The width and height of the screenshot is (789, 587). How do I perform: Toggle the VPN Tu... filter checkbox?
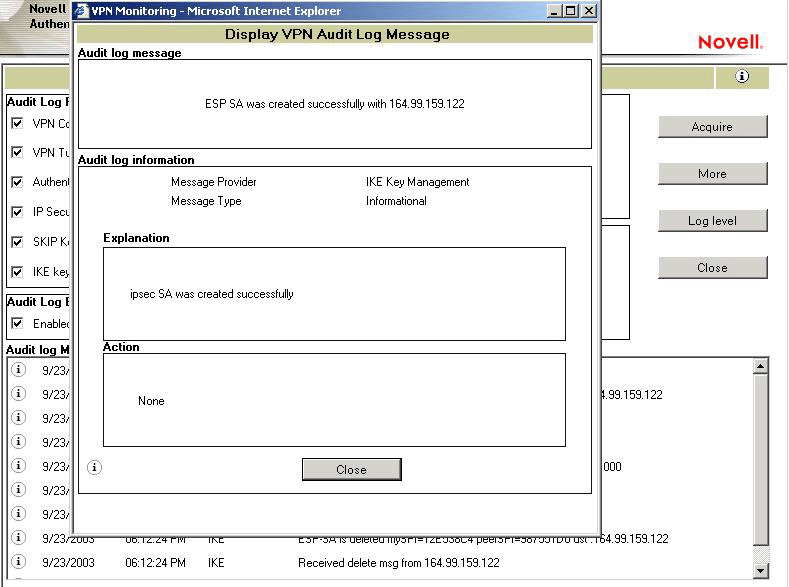point(17,152)
